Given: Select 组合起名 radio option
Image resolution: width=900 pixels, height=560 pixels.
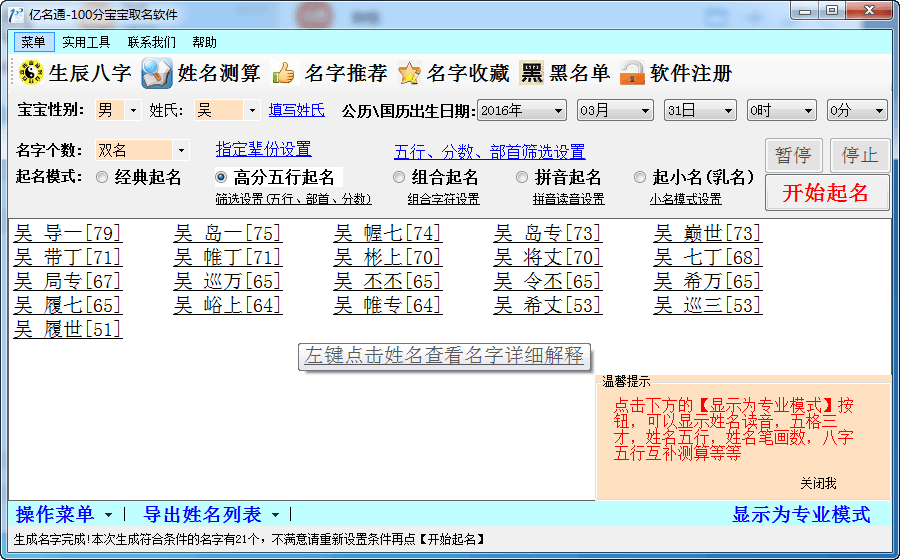Looking at the screenshot, I should [x=399, y=177].
